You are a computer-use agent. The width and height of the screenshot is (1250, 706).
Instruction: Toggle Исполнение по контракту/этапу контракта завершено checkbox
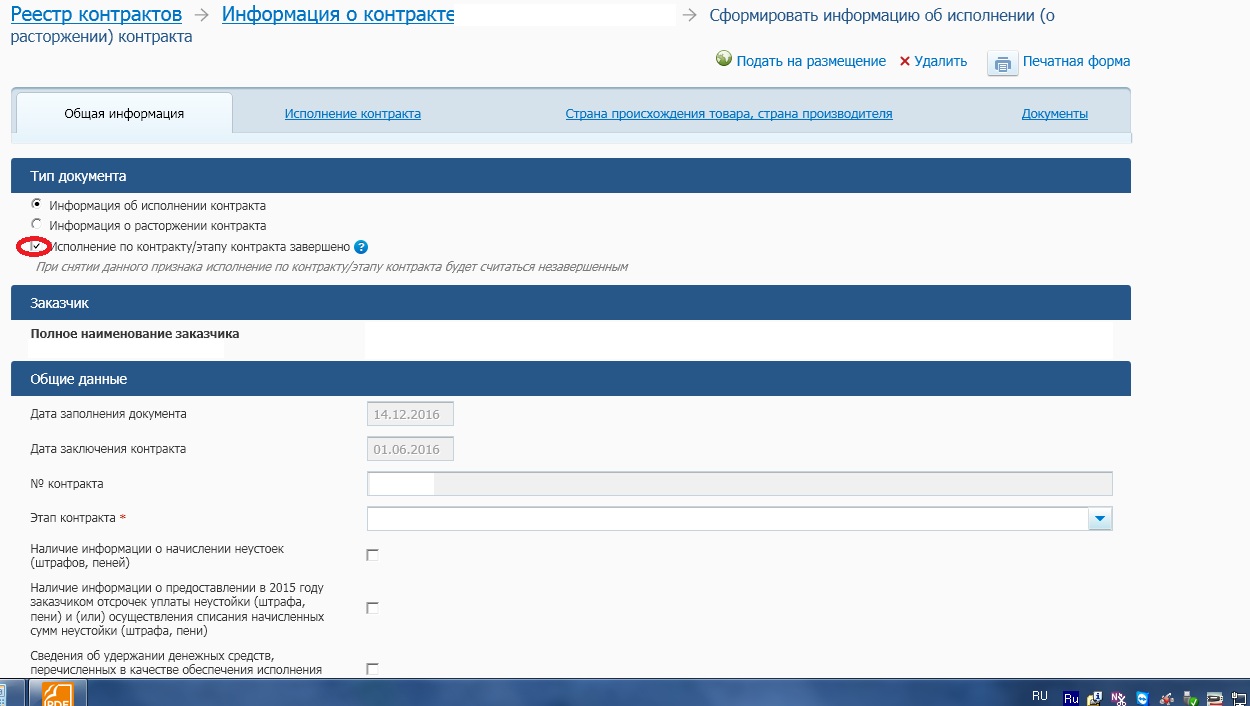[x=36, y=247]
